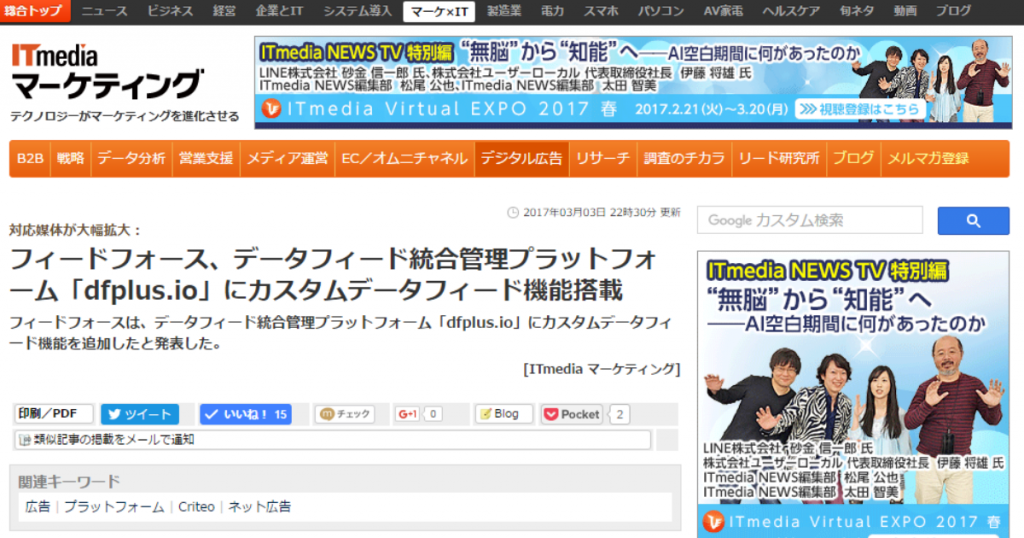
Task: Click the Pocket count showing 2
Action: [x=620, y=415]
